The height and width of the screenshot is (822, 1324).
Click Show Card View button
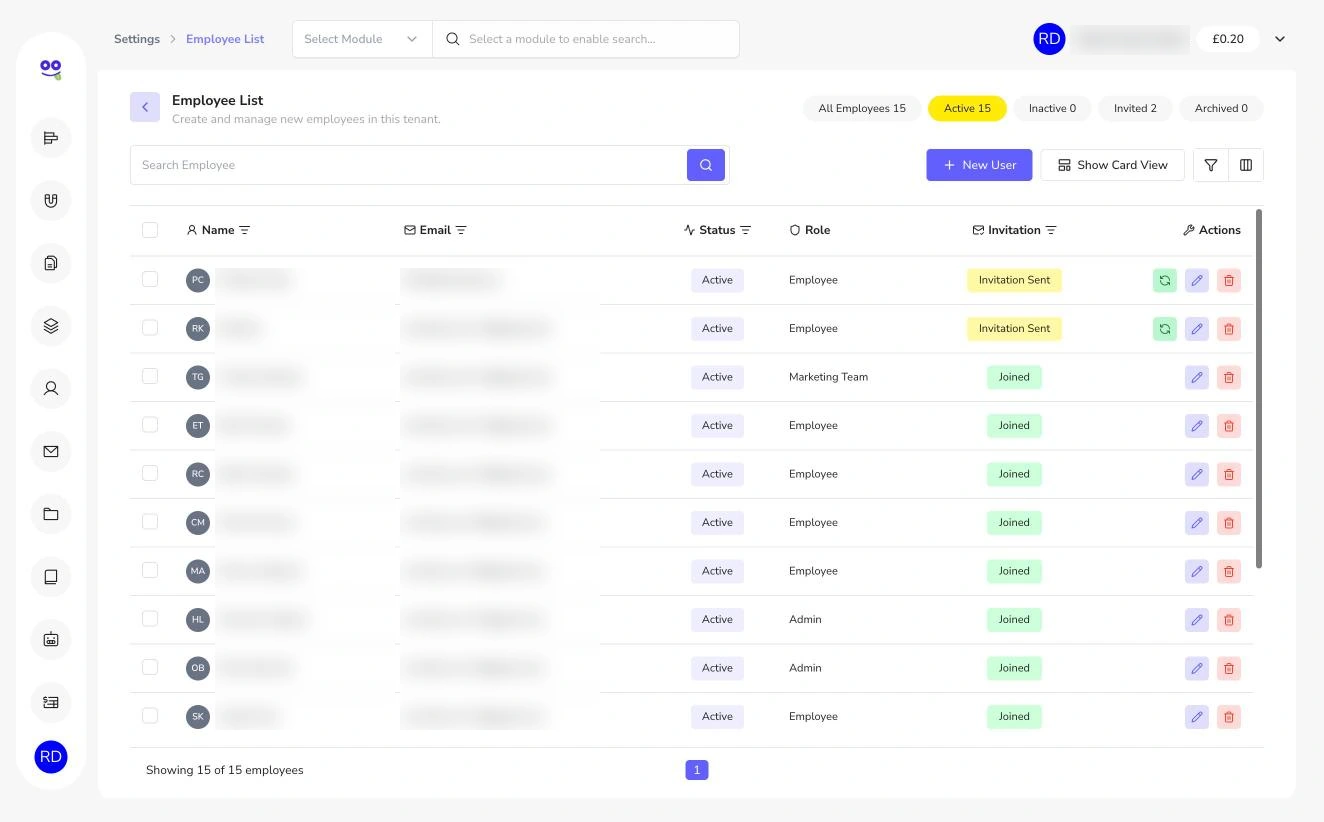click(x=1112, y=165)
